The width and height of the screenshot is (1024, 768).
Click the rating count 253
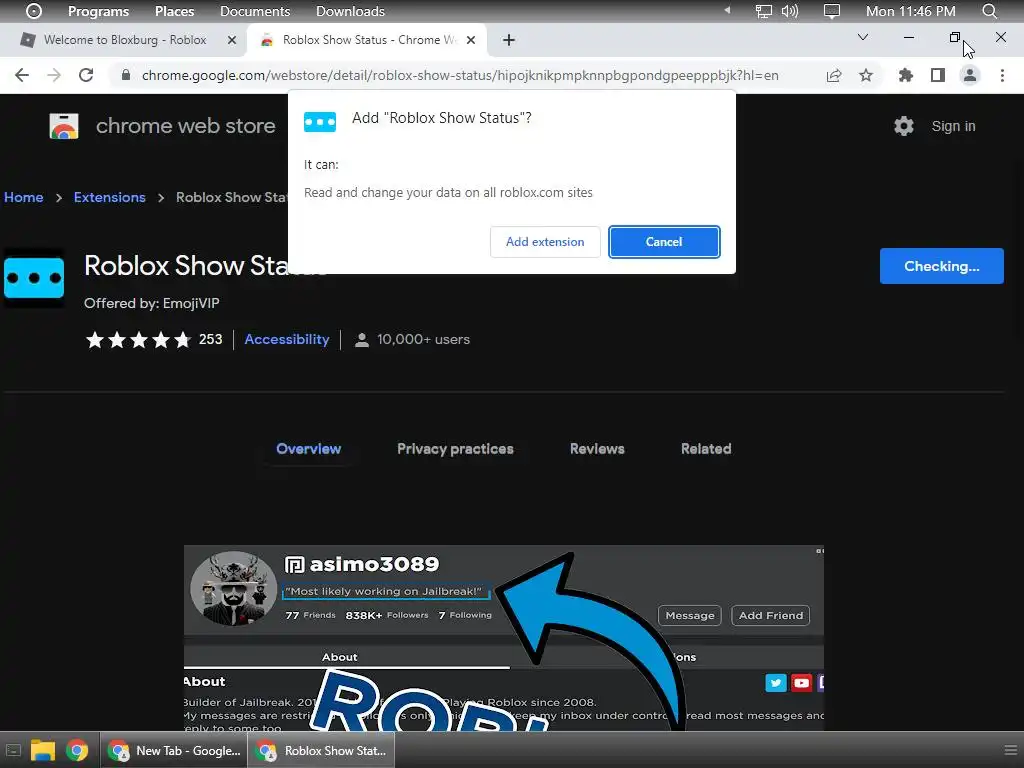click(210, 340)
